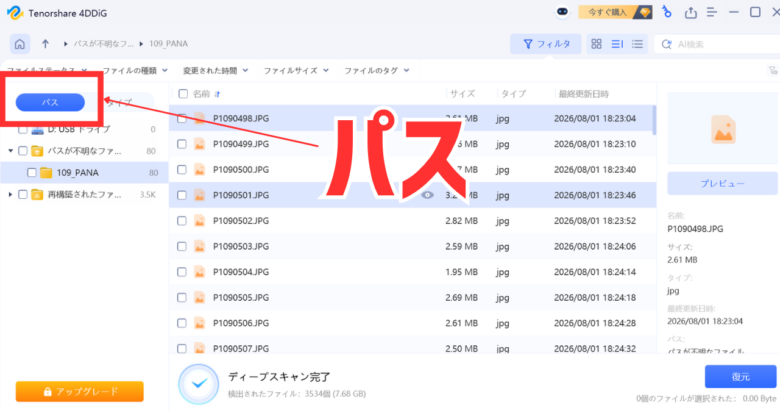Select the P1090507.JPG file name
The image size is (780, 410).
tap(241, 348)
